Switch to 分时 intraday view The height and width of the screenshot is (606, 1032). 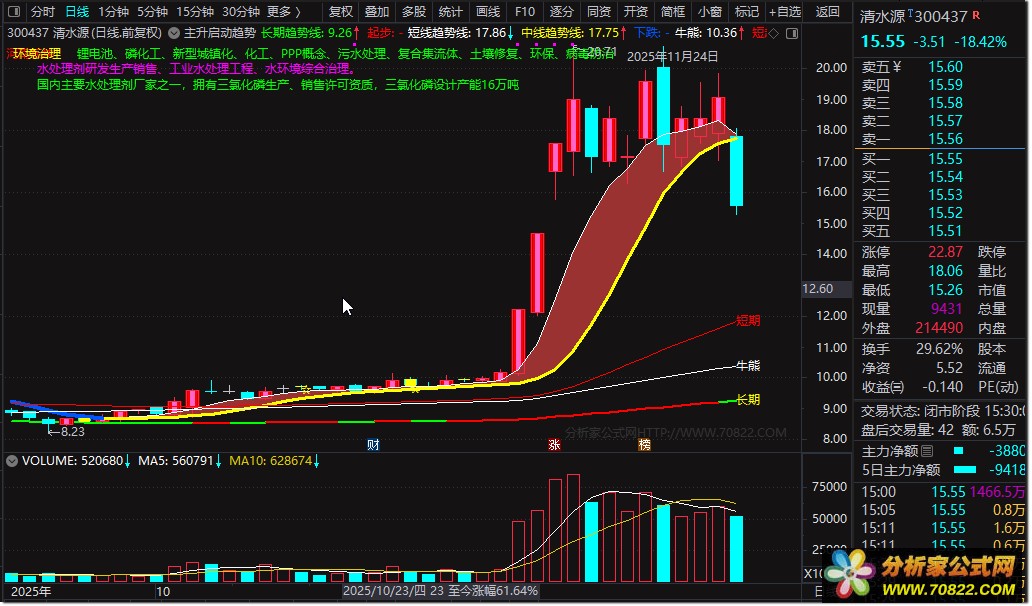[43, 12]
